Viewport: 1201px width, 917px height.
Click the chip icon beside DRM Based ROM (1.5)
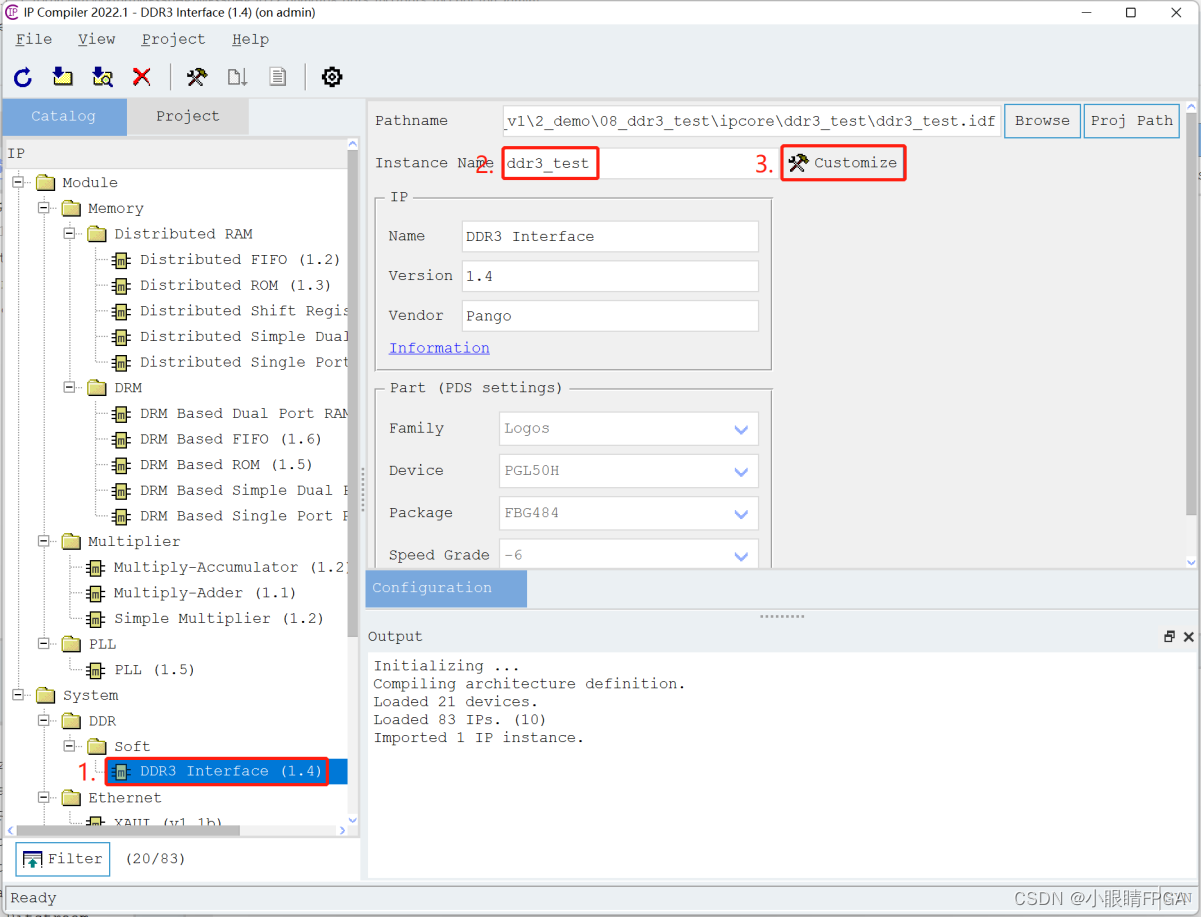(121, 465)
